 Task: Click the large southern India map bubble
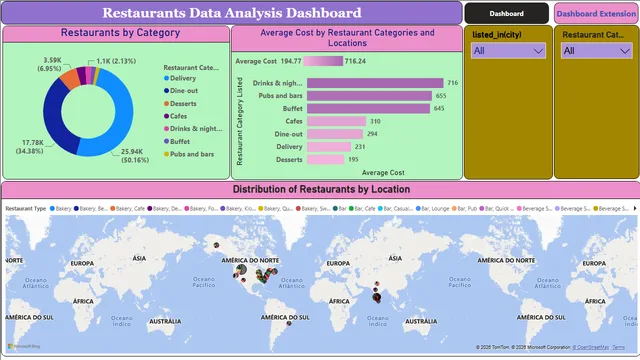(x=376, y=298)
